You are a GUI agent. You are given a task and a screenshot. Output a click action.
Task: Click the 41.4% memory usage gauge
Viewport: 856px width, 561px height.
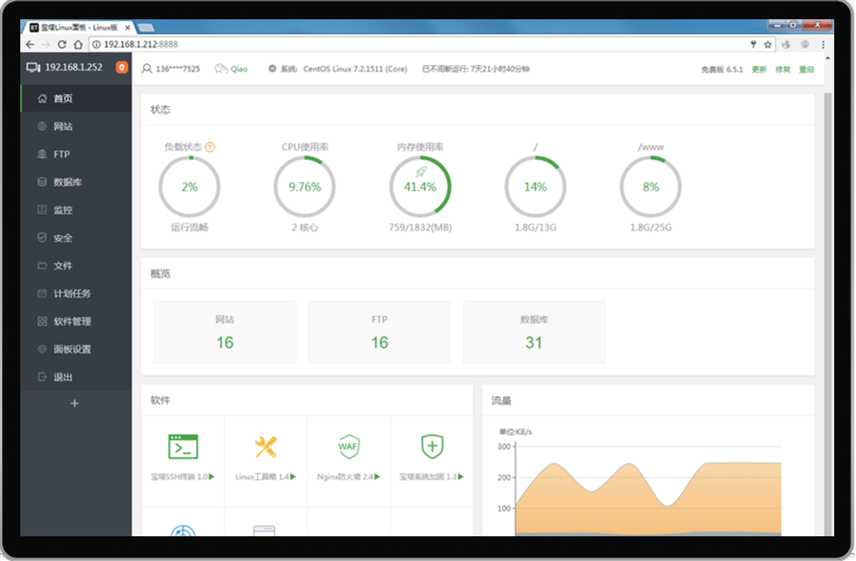click(x=420, y=187)
